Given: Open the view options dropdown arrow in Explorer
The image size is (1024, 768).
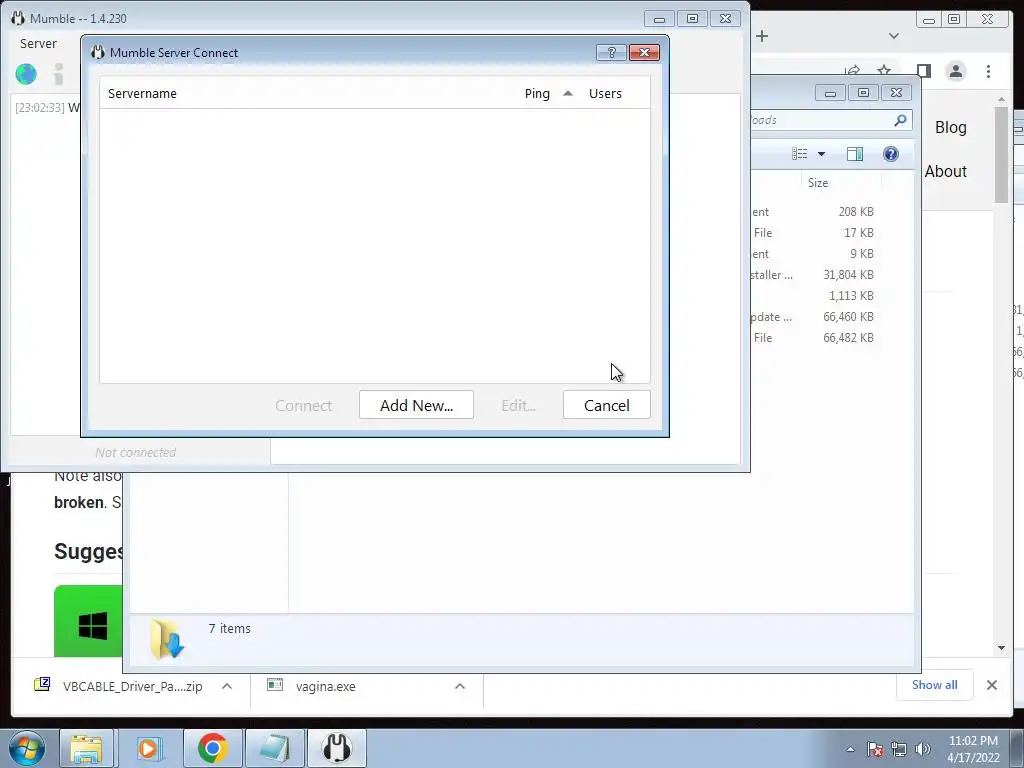Looking at the screenshot, I should pyautogui.click(x=822, y=154).
